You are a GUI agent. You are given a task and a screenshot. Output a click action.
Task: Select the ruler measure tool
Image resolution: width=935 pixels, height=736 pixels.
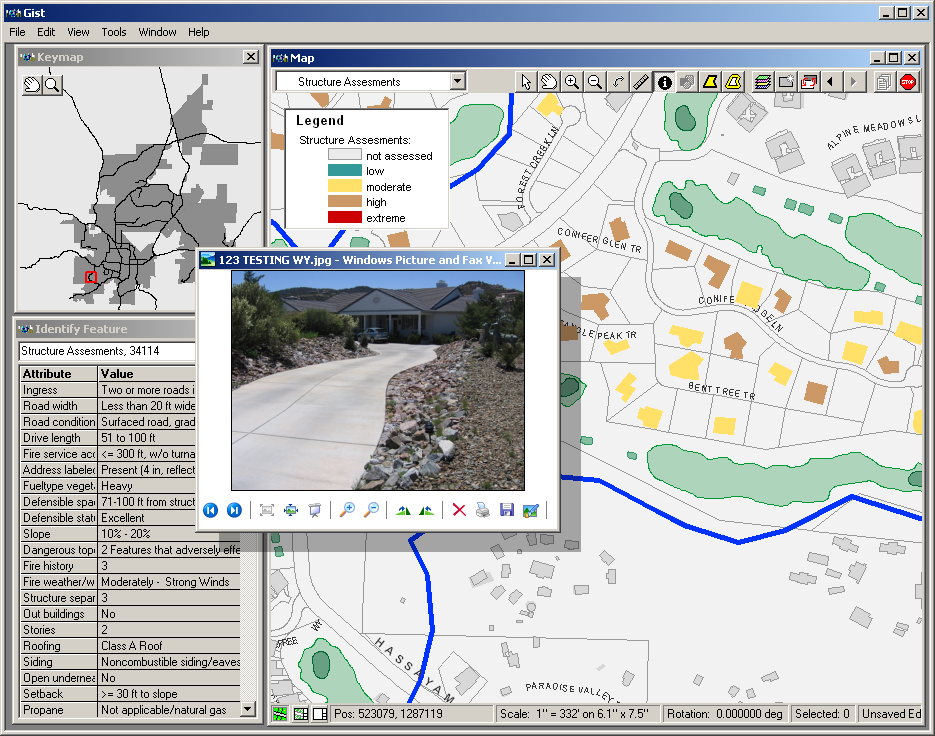(641, 82)
